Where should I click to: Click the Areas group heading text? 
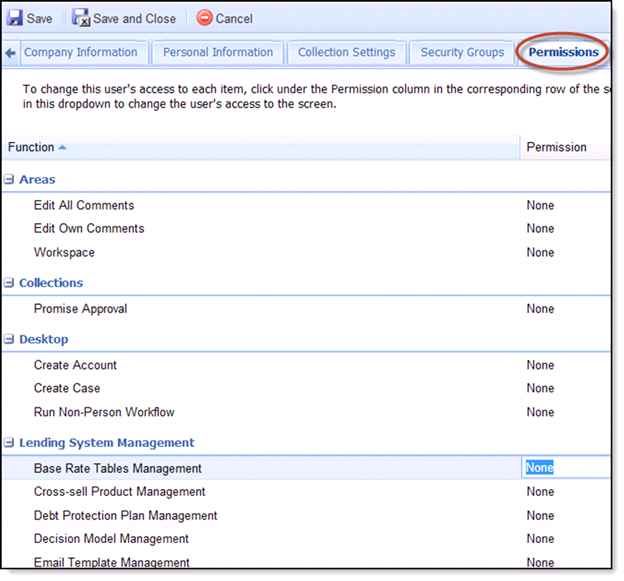[37, 179]
